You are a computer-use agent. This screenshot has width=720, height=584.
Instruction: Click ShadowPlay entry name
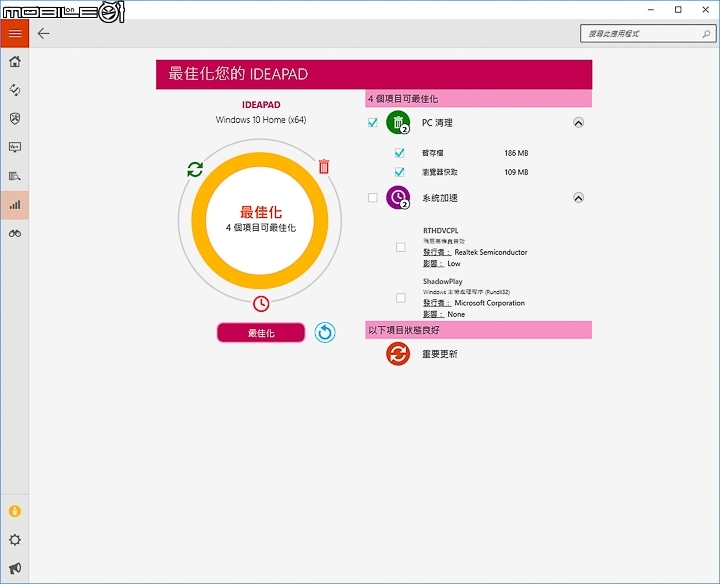tap(443, 281)
